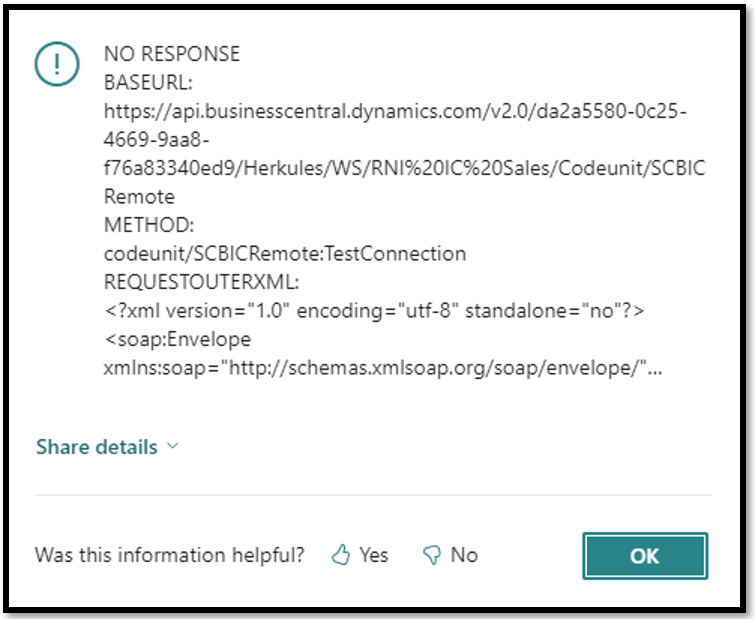
Task: Click the NO RESPONSE heading text
Action: coord(172,54)
